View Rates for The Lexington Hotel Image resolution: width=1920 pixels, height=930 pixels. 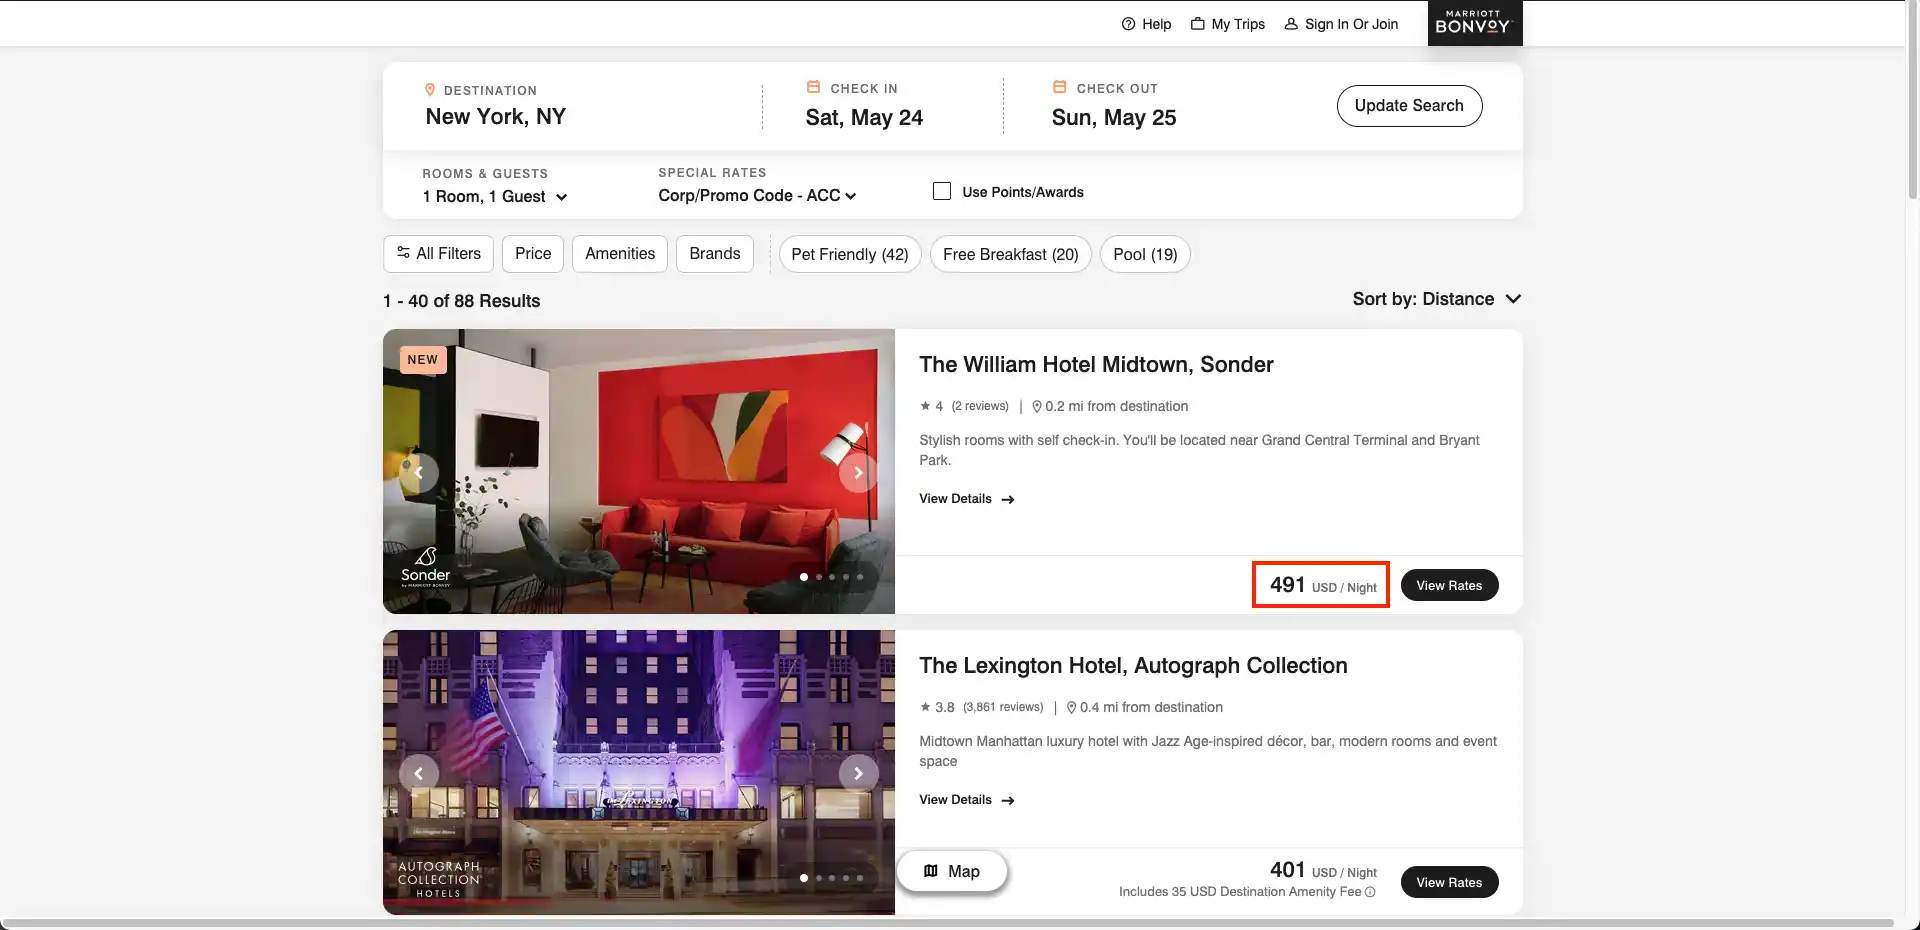click(x=1449, y=882)
